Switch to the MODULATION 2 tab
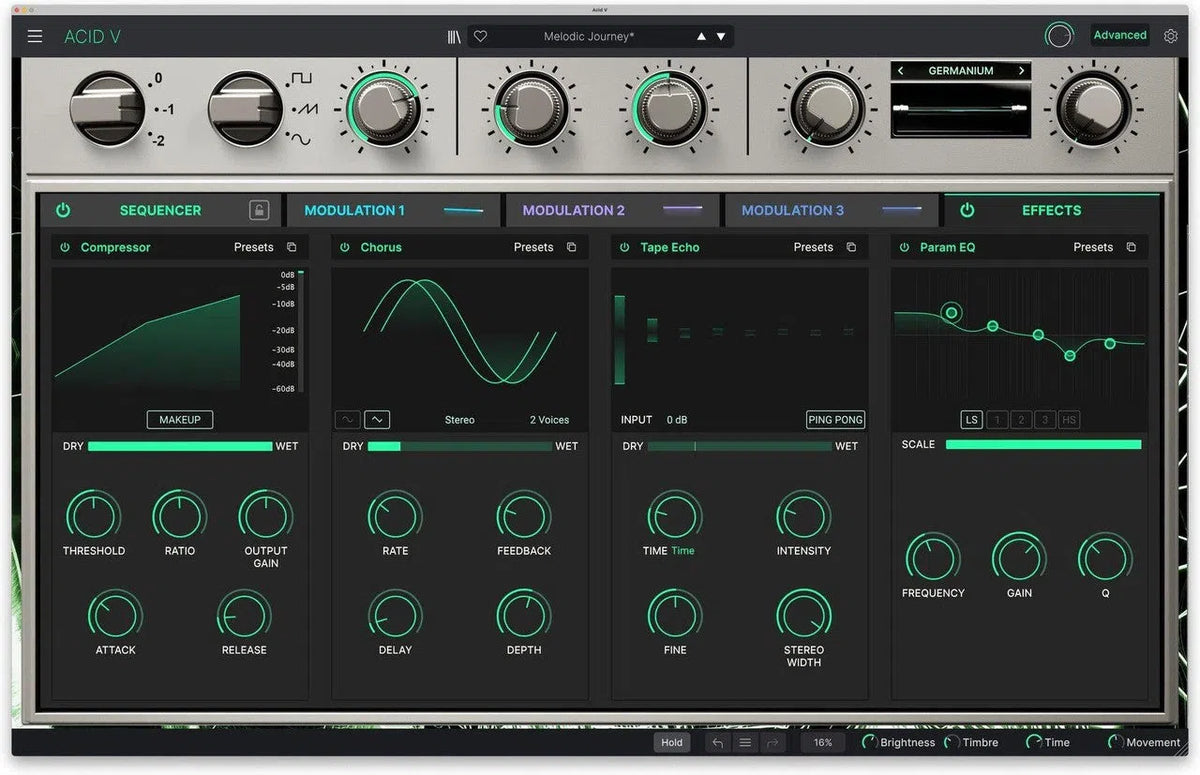 pyautogui.click(x=573, y=210)
